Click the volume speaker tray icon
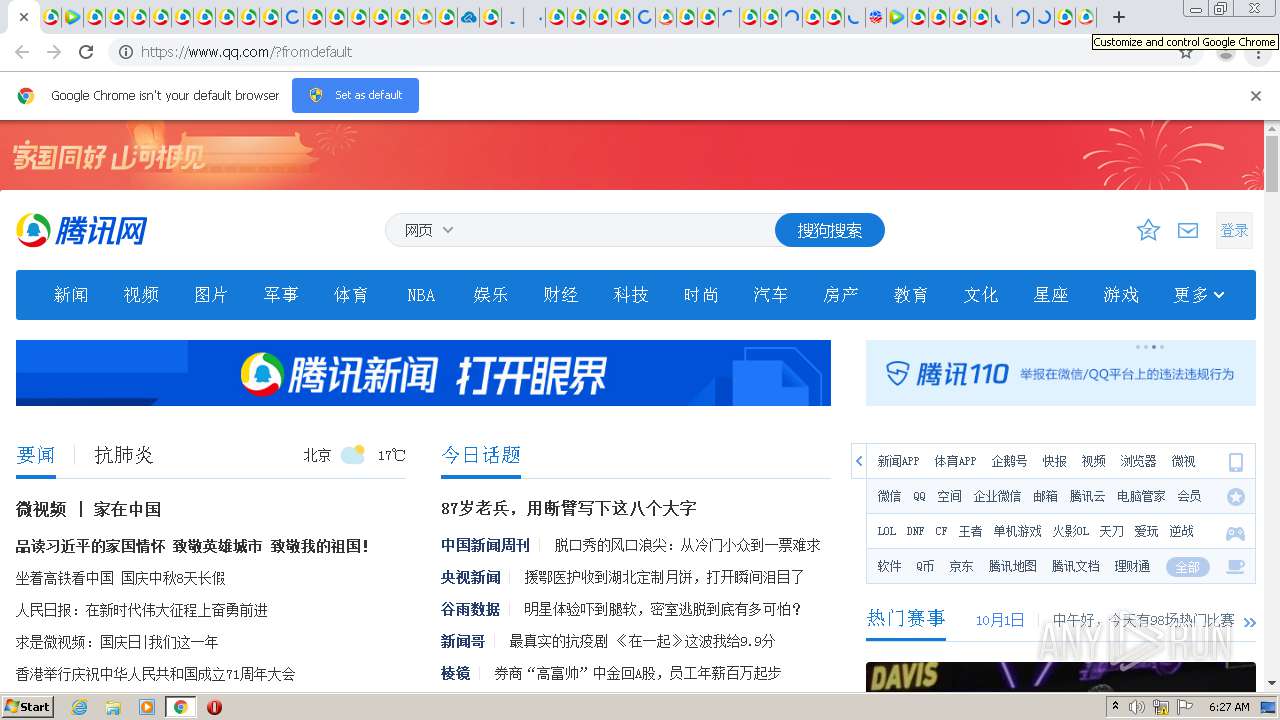Image resolution: width=1280 pixels, height=720 pixels. pyautogui.click(x=1137, y=707)
